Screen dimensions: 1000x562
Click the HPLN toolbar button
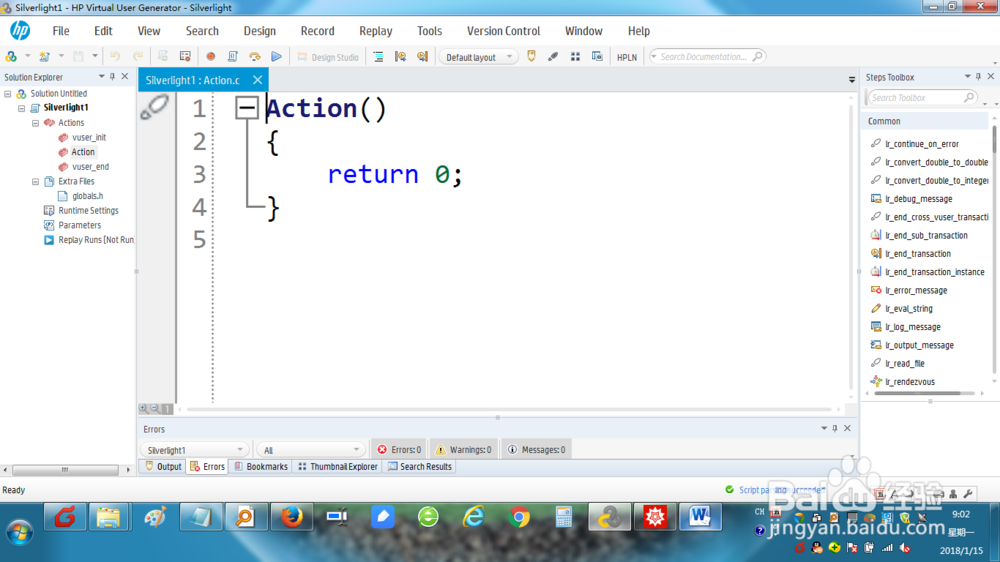627,57
